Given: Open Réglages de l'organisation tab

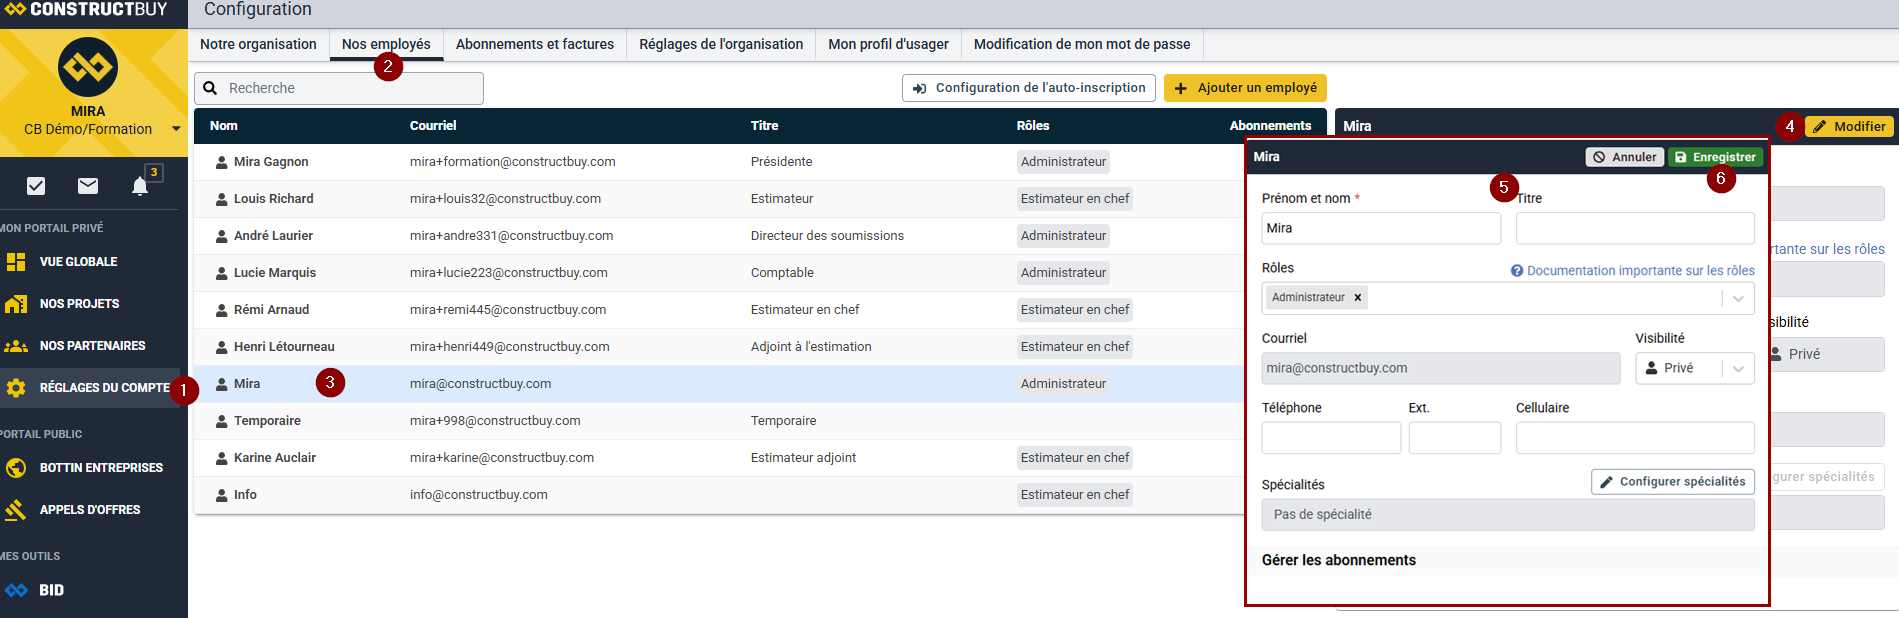Looking at the screenshot, I should pos(720,44).
